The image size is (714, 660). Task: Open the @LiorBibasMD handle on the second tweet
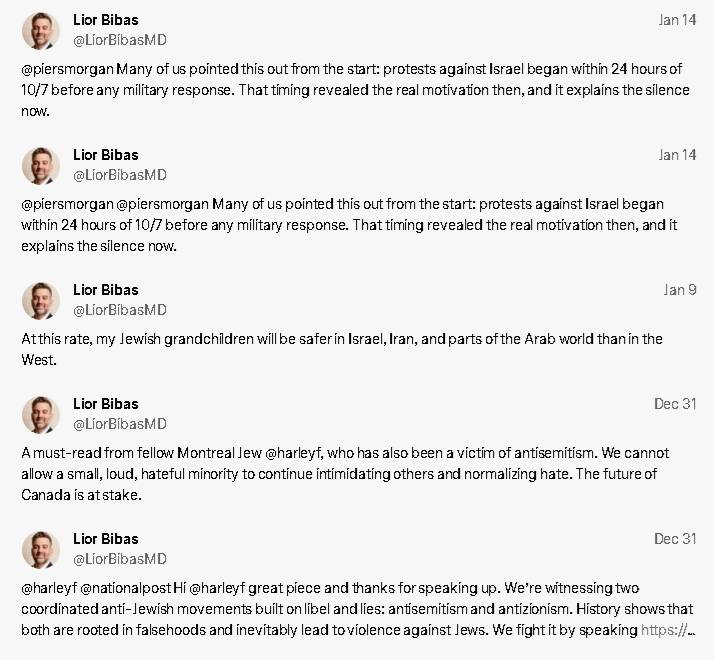(x=120, y=175)
